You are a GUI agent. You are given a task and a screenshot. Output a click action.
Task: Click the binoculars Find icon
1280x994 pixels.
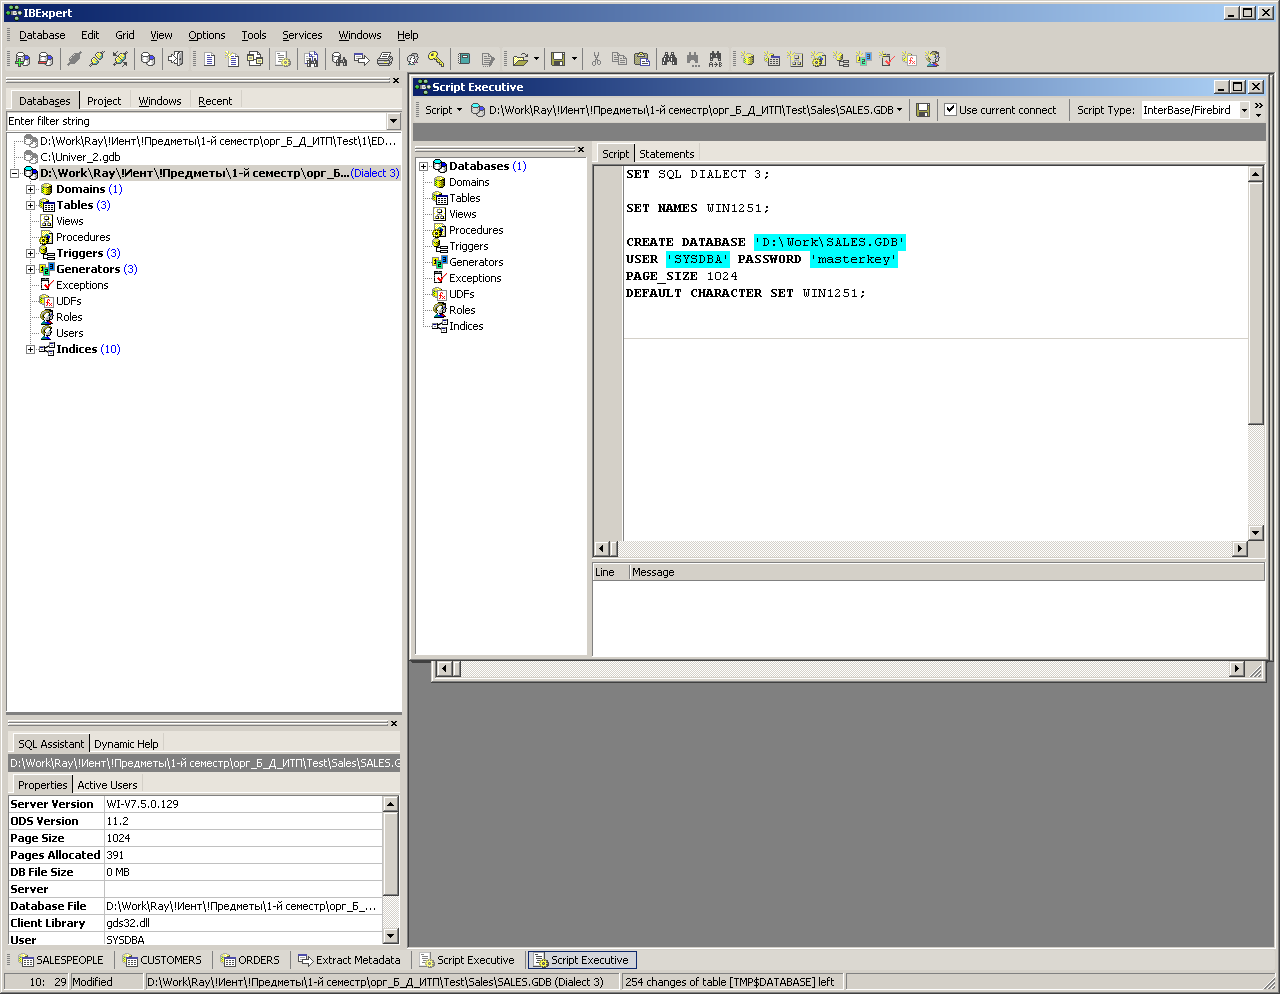669,59
